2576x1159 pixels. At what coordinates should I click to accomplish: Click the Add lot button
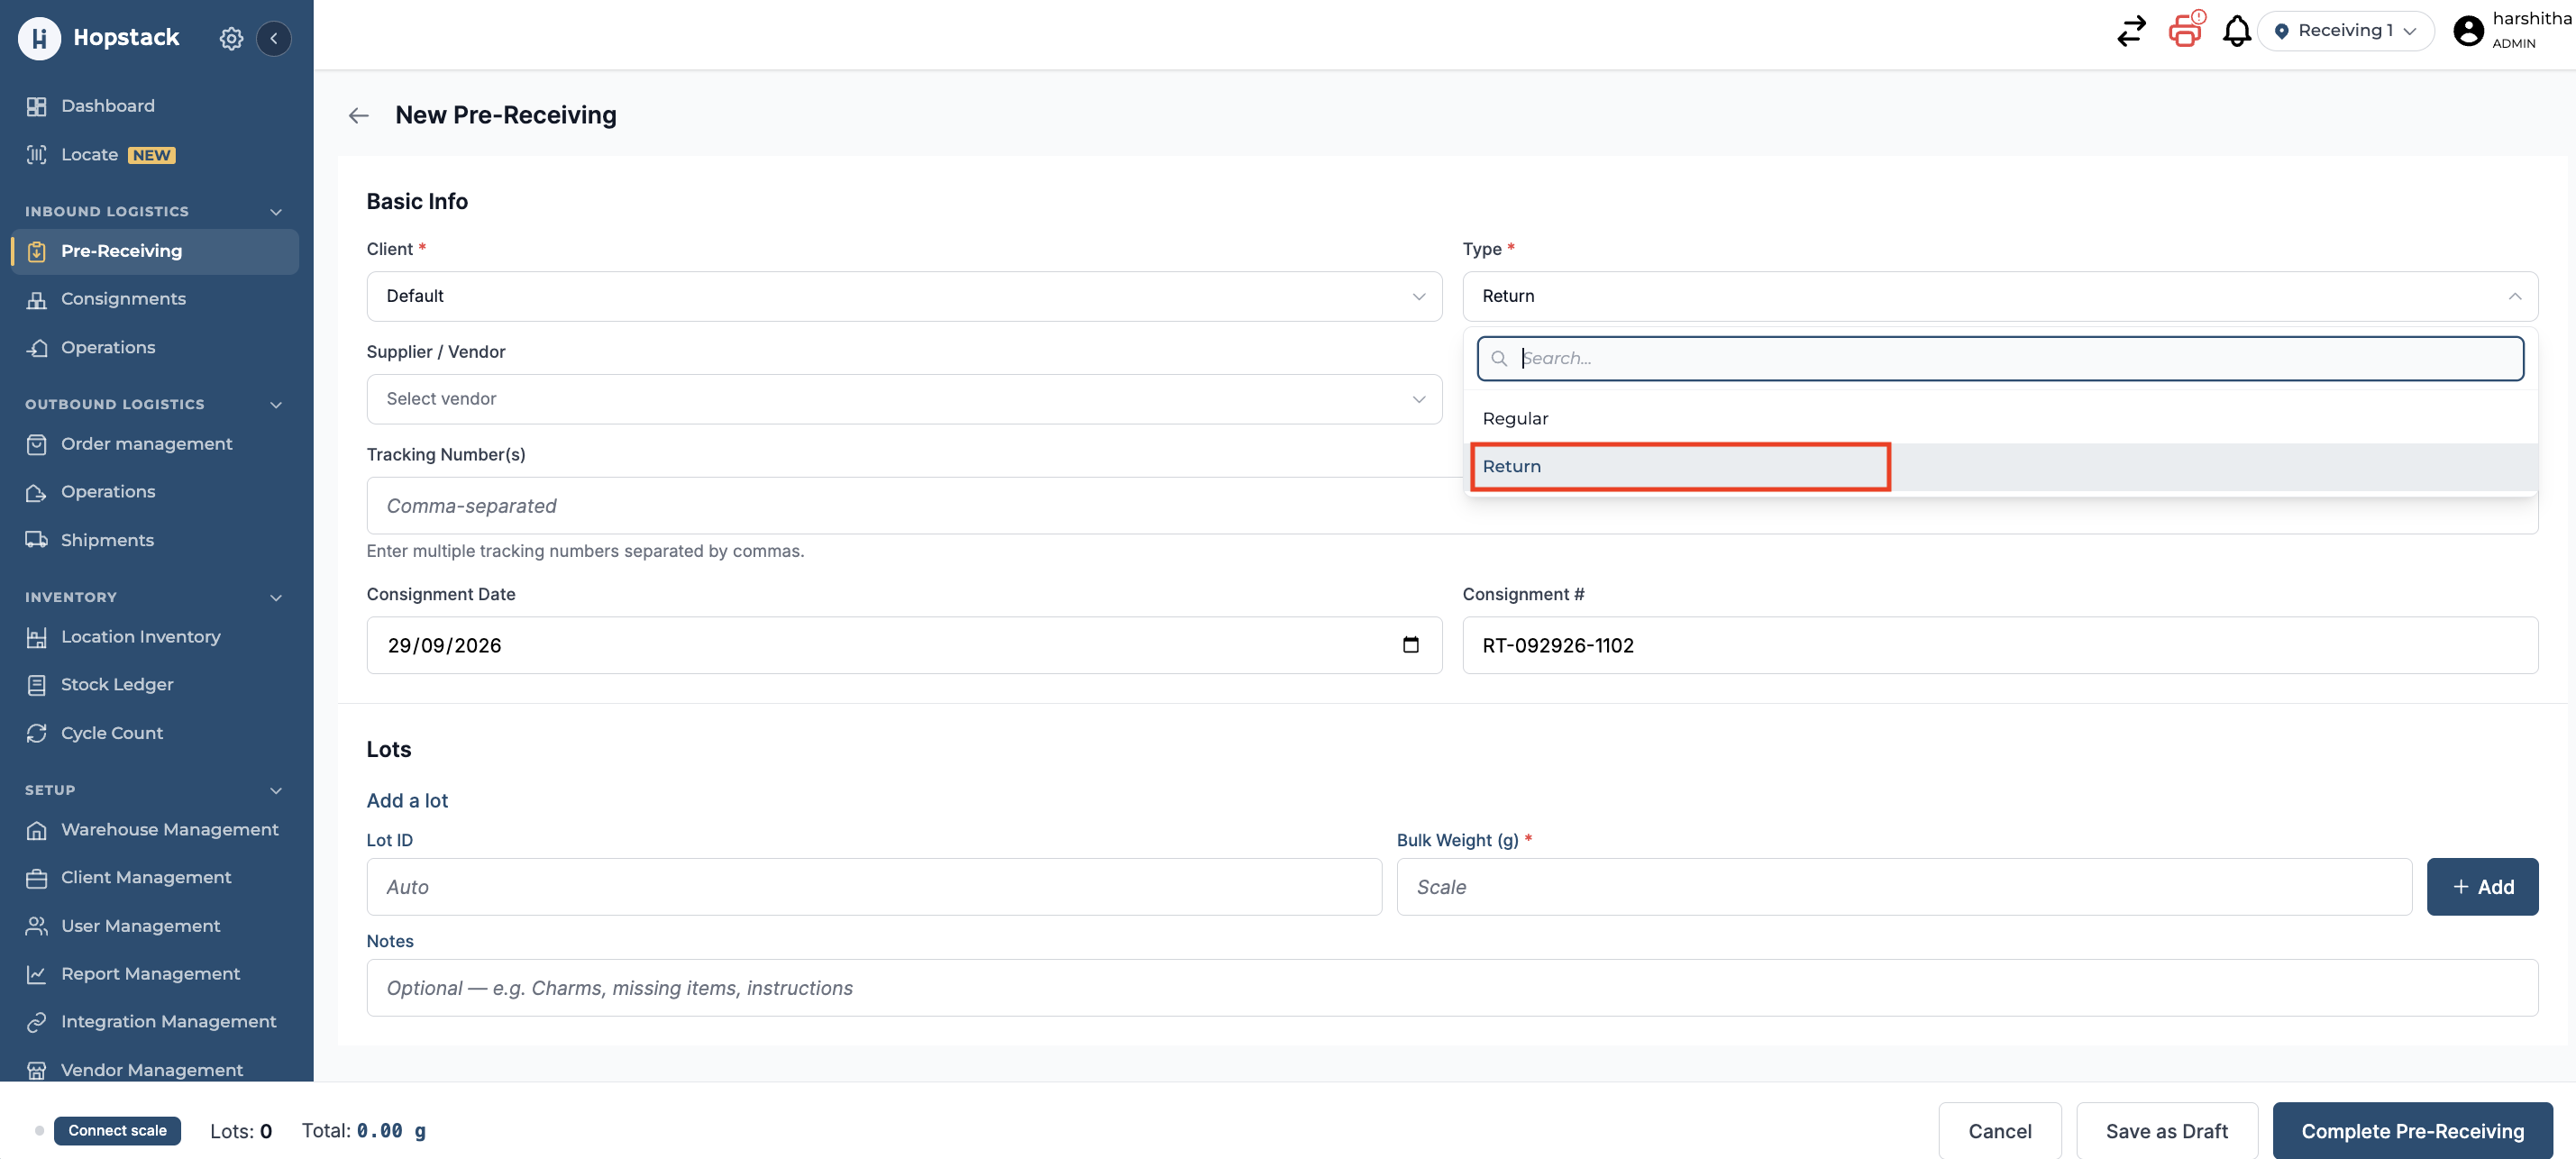click(2482, 887)
